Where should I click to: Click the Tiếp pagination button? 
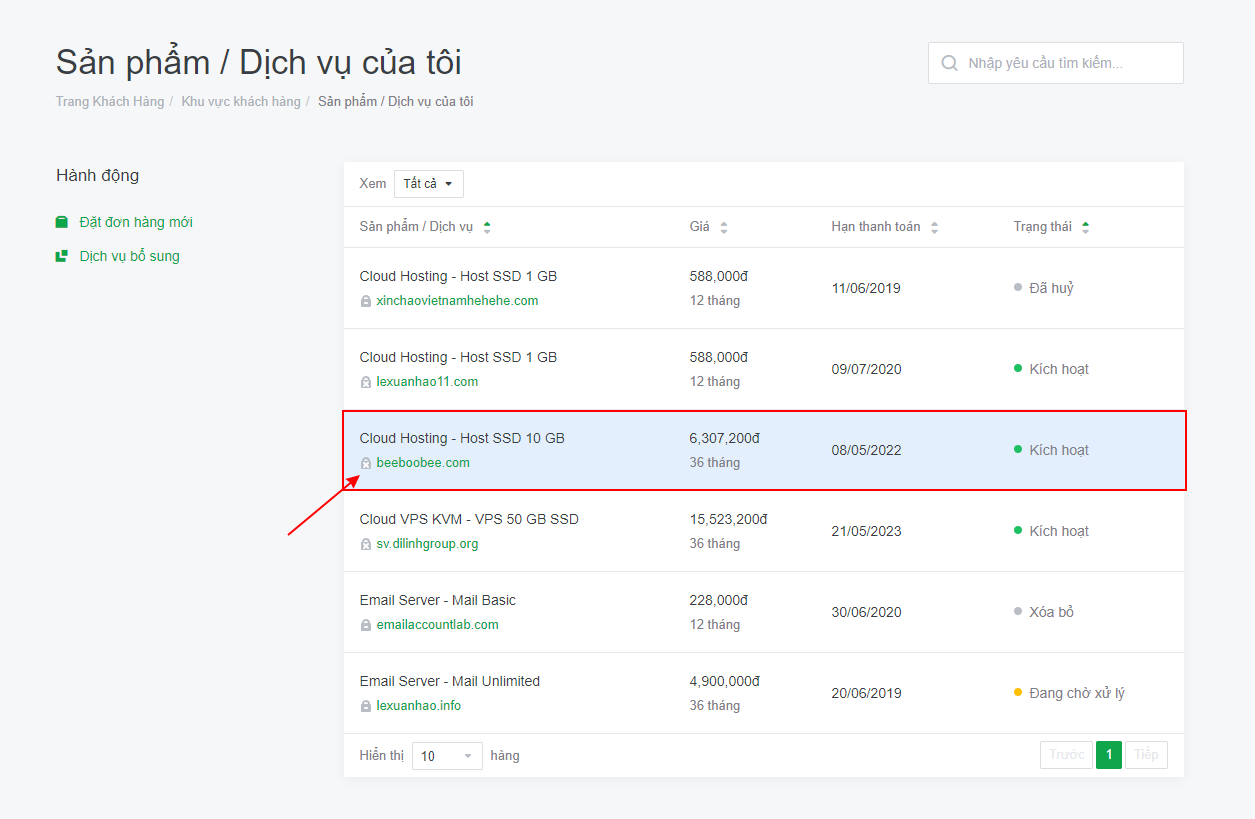[1146, 755]
